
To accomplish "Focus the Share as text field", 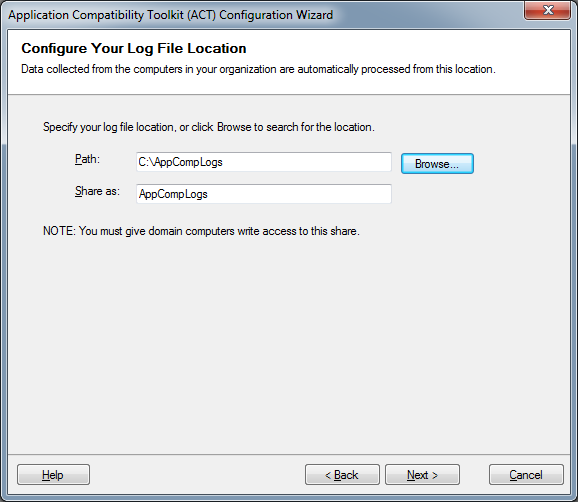I will pos(264,194).
